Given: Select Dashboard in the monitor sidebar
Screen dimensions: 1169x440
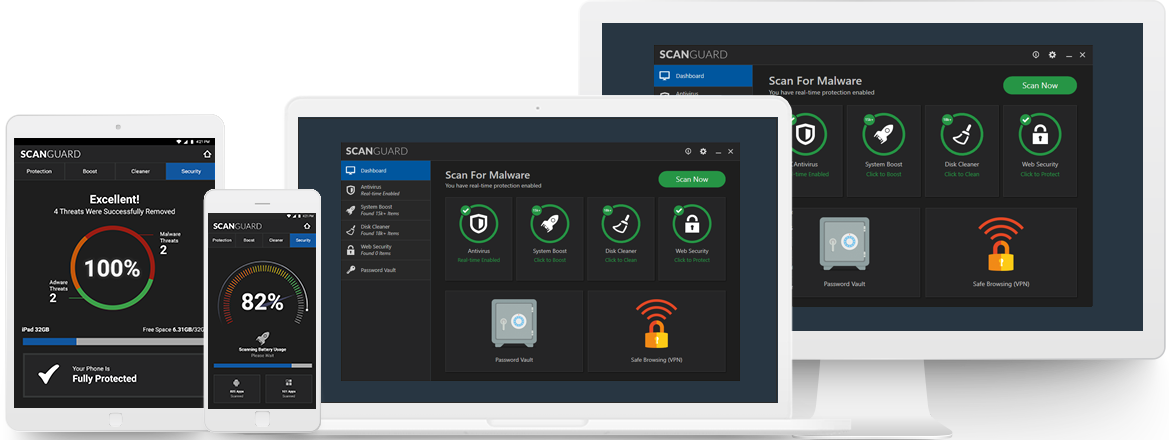Looking at the screenshot, I should pyautogui.click(x=703, y=76).
